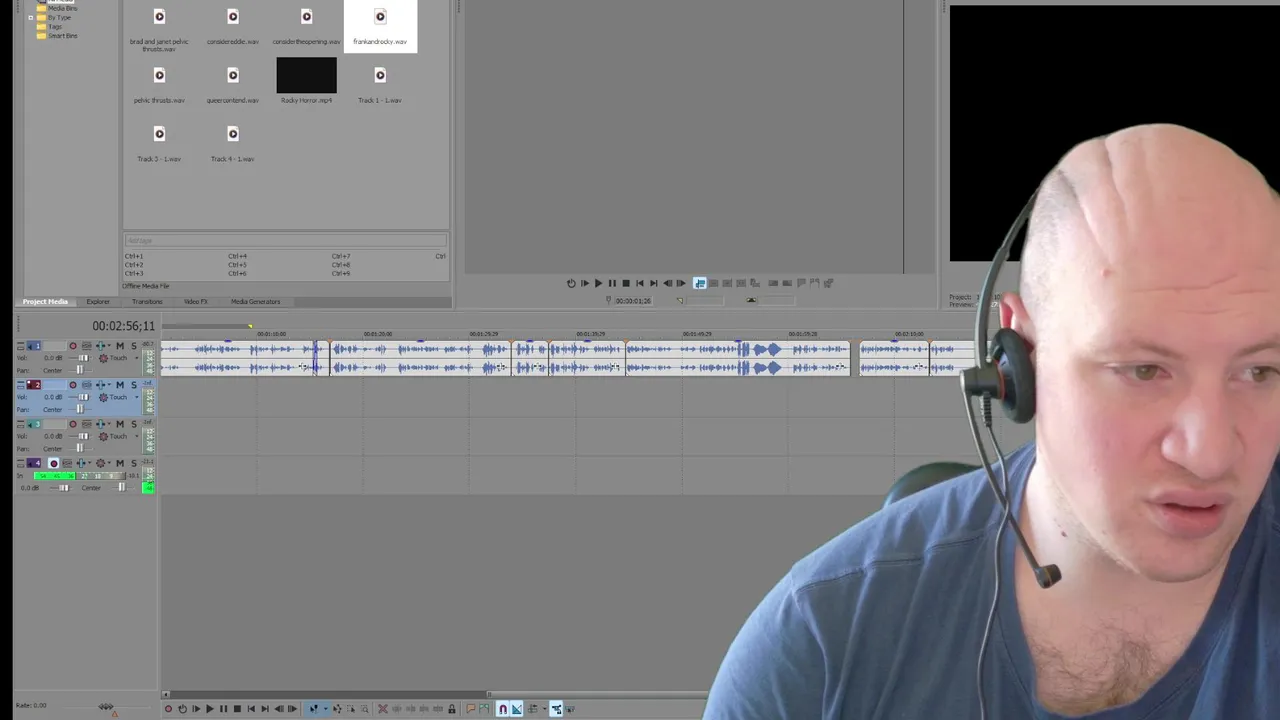Toggle Loop Playback in the Trimmer transport
The height and width of the screenshot is (720, 1280).
pyautogui.click(x=571, y=283)
